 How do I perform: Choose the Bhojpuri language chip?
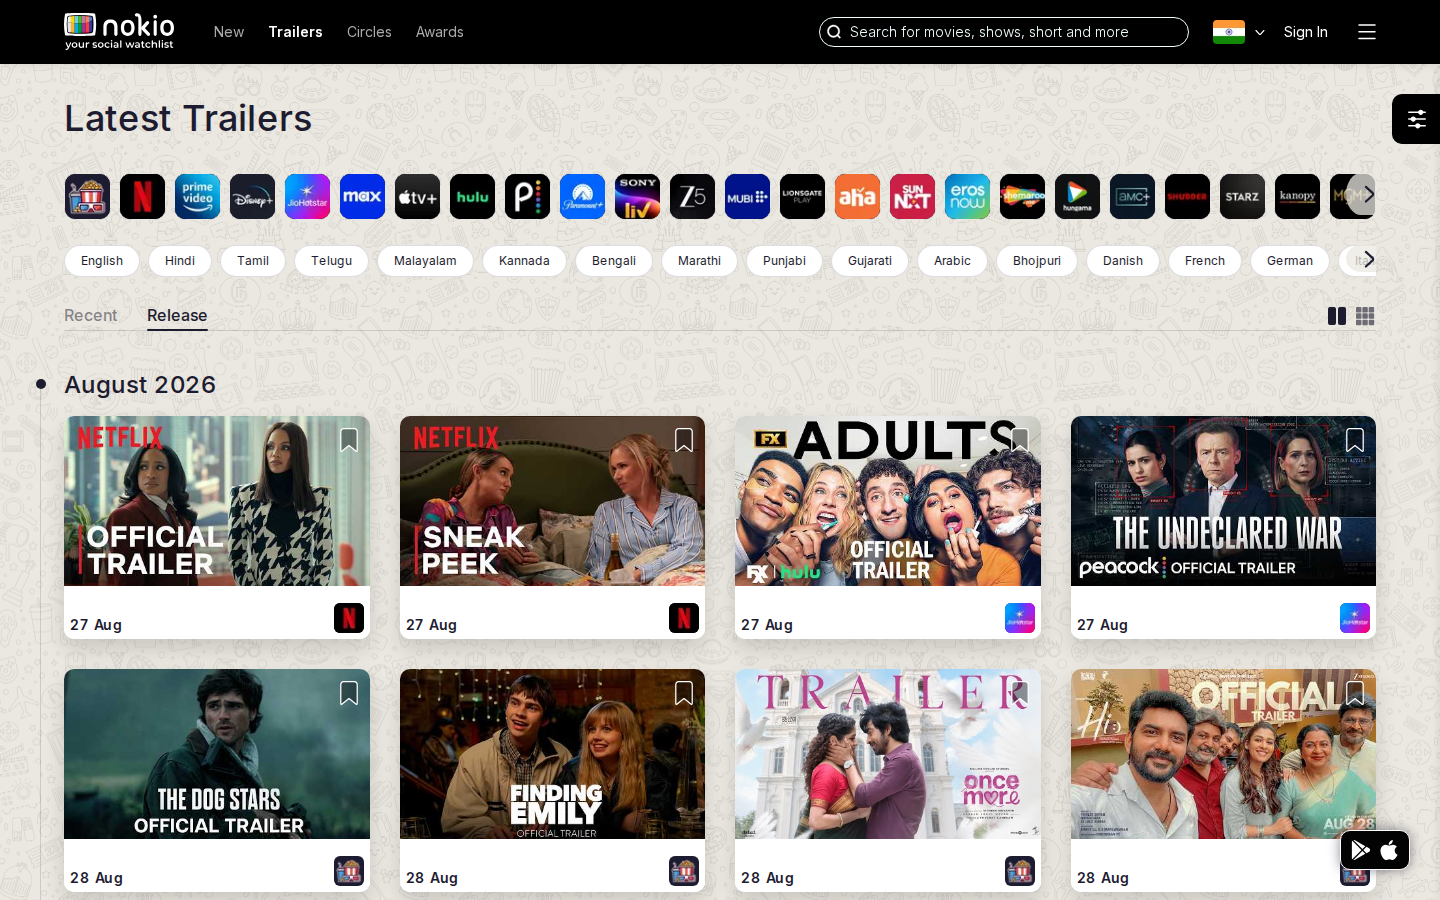[1037, 261]
